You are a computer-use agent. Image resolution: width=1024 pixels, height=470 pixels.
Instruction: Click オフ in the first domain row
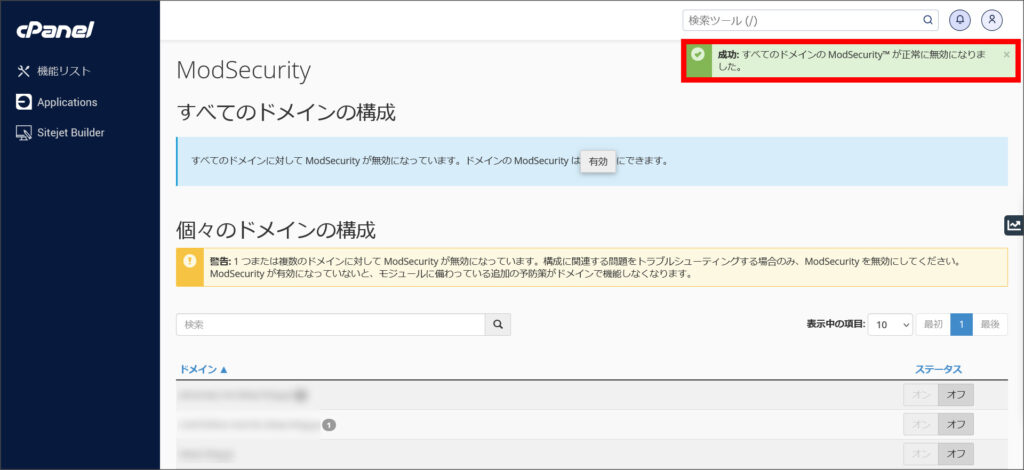click(956, 395)
